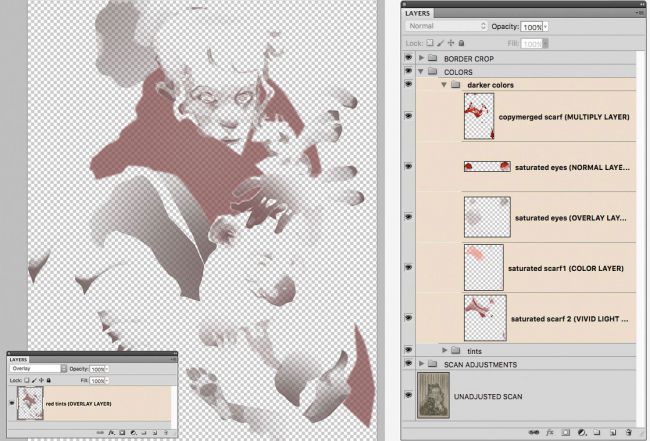The width and height of the screenshot is (650, 441).
Task: Select the copymerged scarf (MULTIPLY LAYER) layer
Action: (x=560, y=116)
